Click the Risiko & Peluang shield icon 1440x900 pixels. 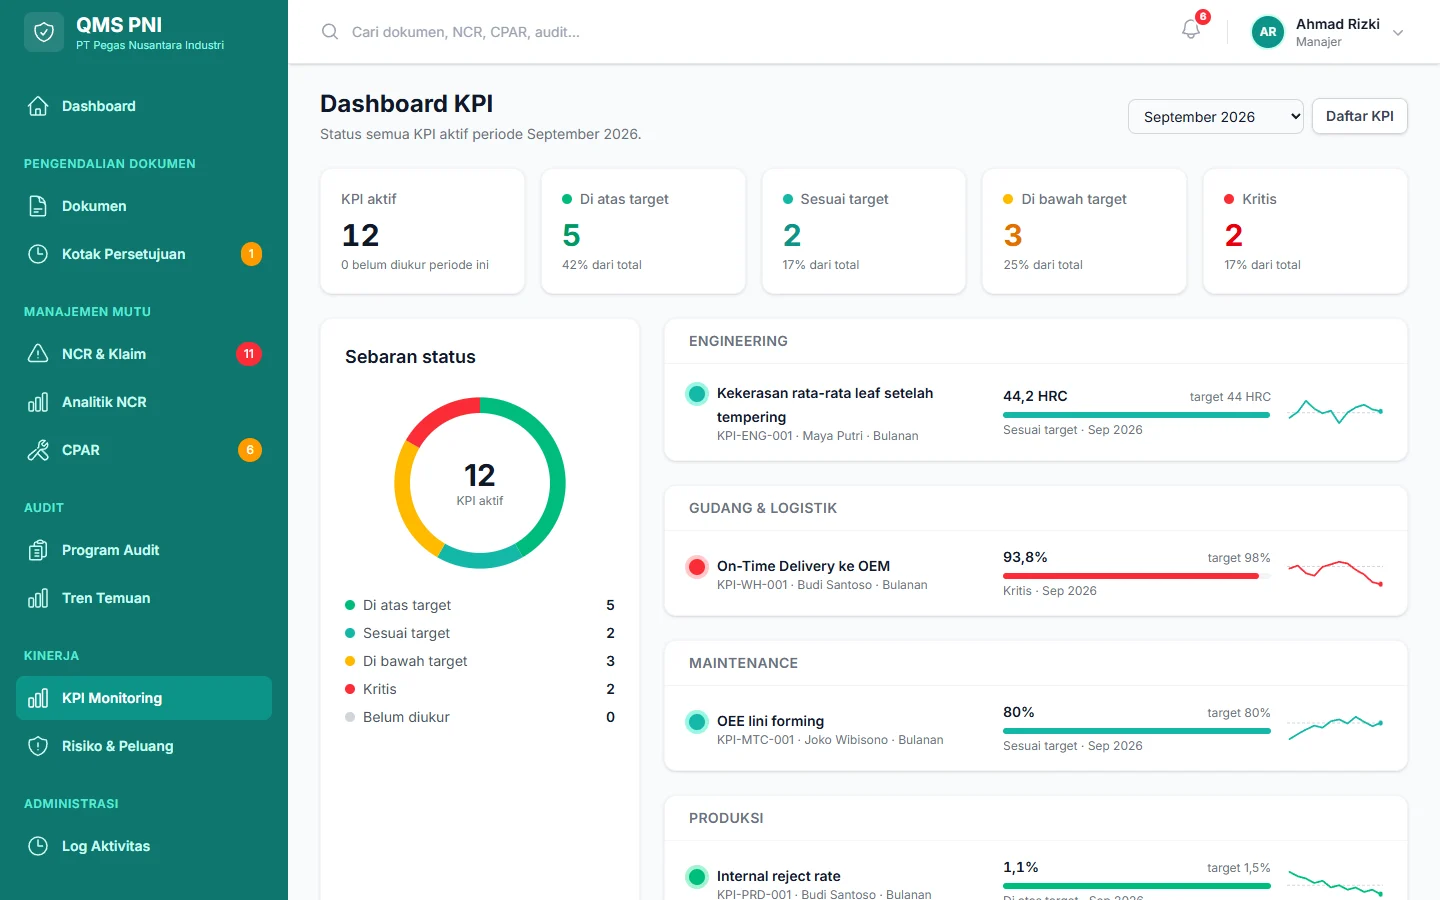click(38, 746)
